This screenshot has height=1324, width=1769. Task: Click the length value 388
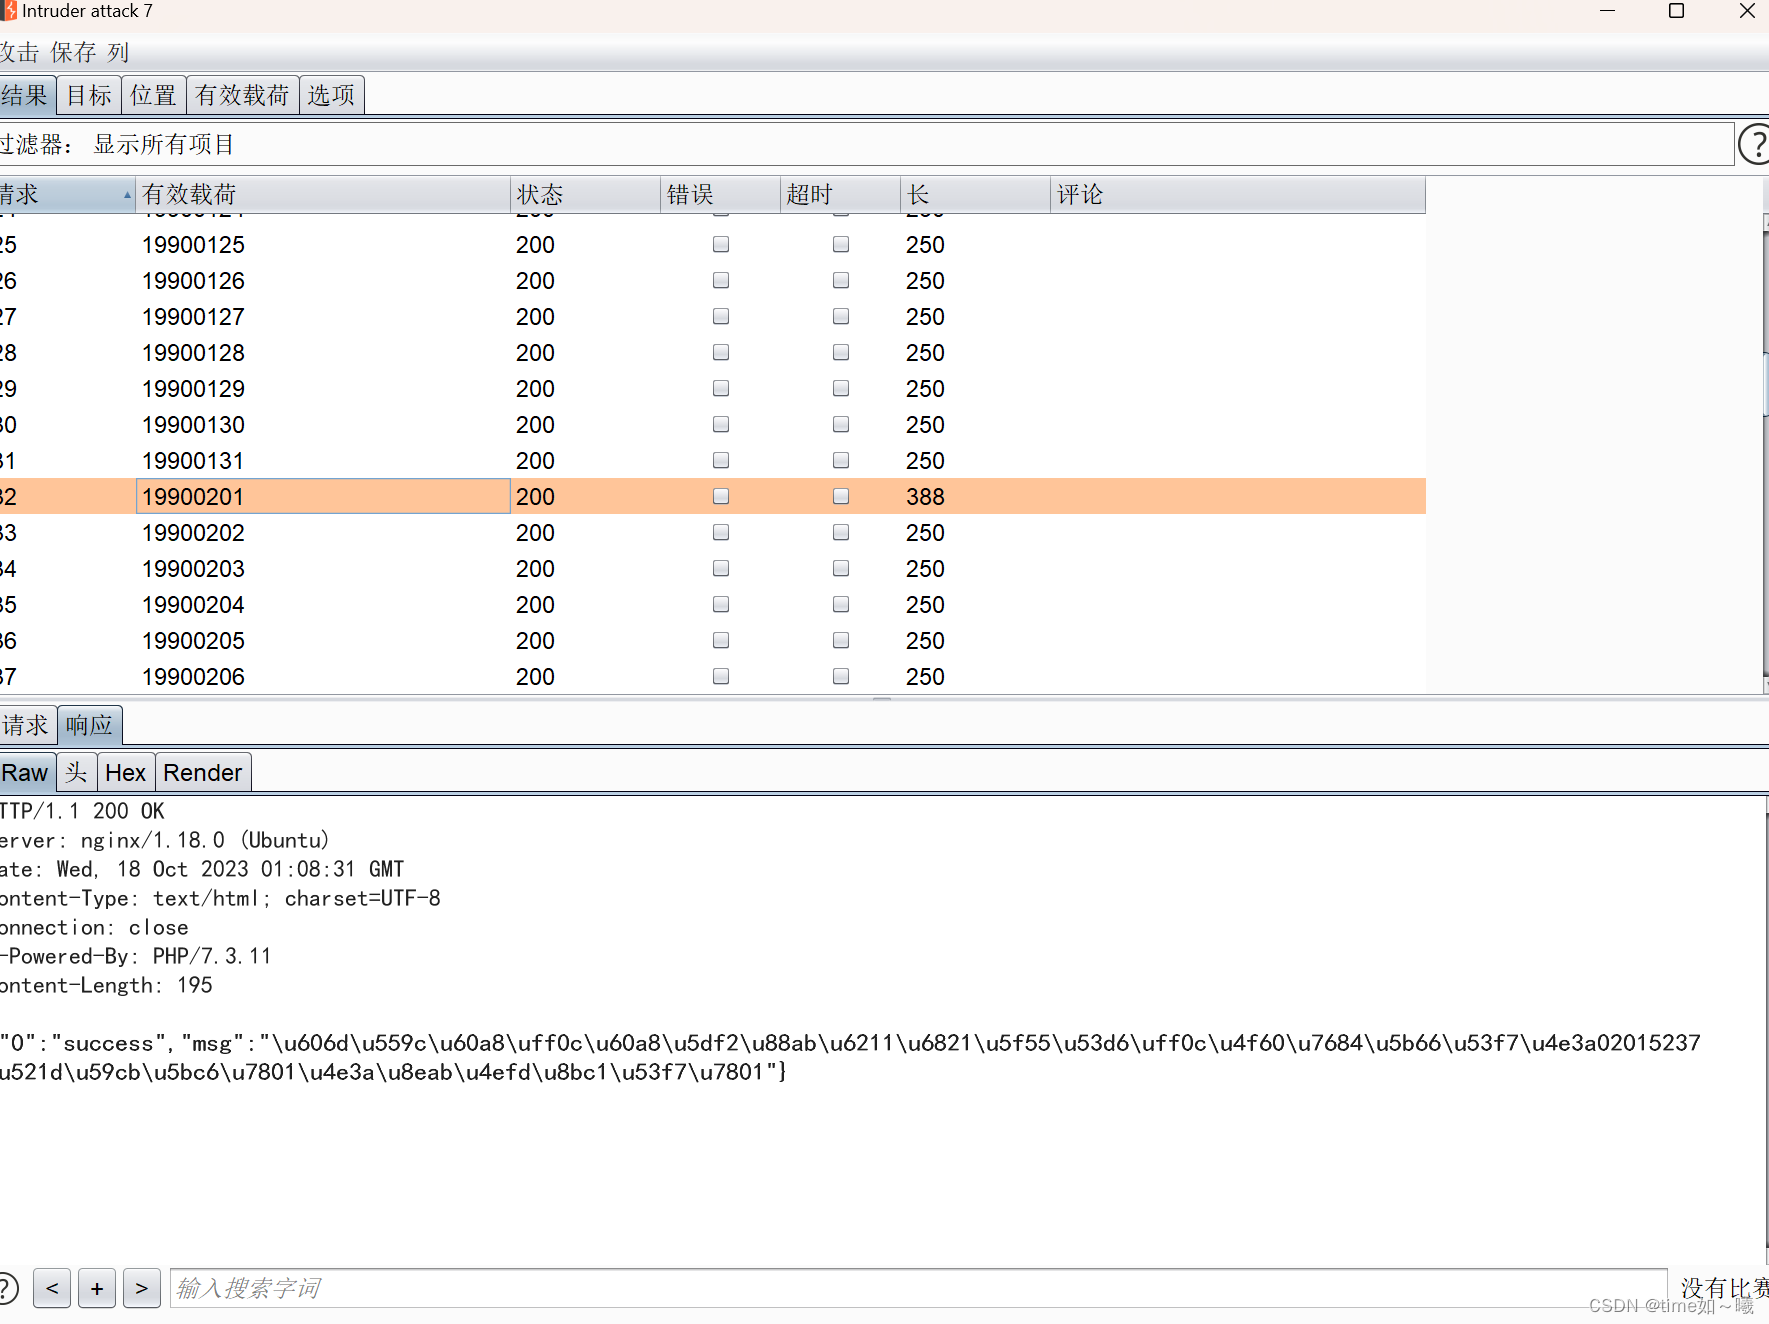[x=925, y=496]
